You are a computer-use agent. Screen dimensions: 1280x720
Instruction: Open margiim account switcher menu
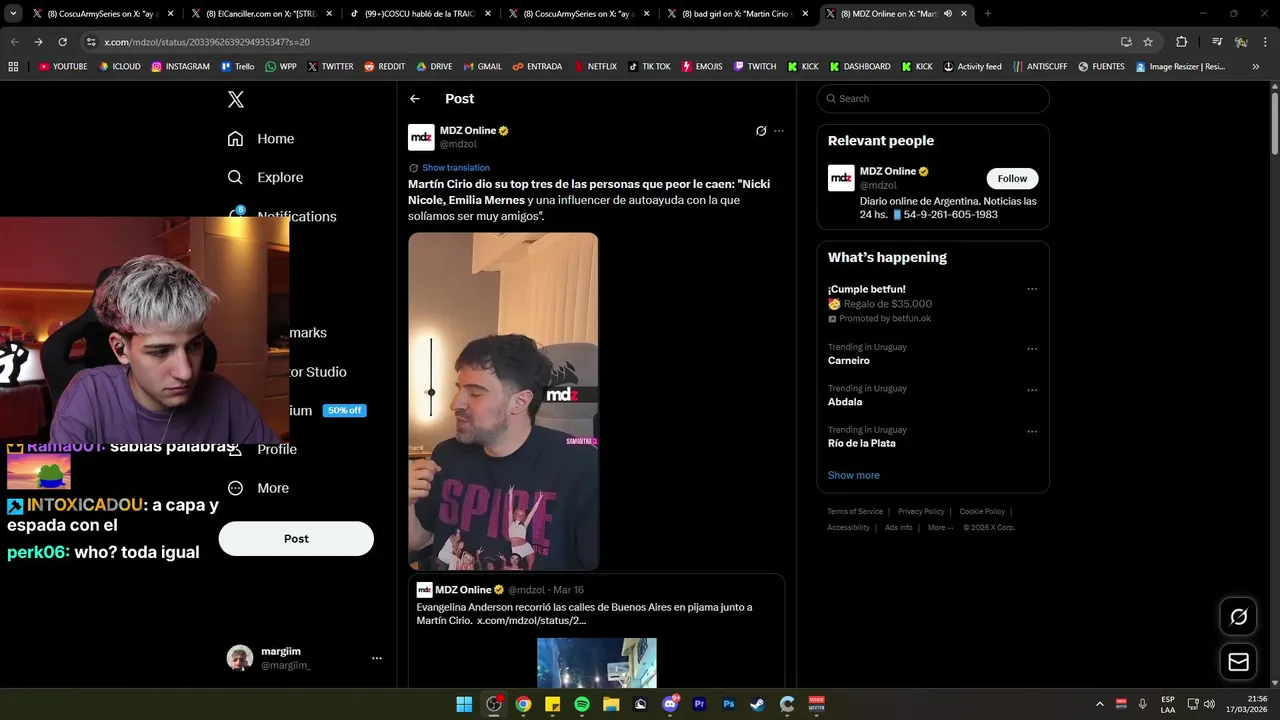tap(377, 658)
